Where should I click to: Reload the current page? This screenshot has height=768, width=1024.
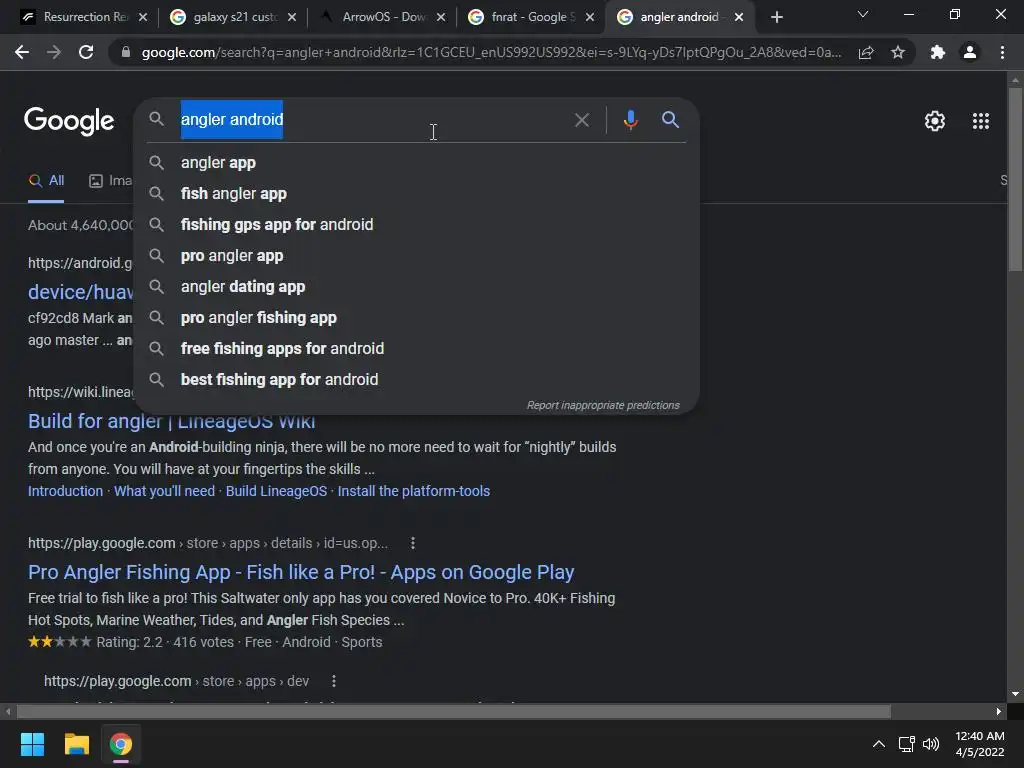(86, 52)
